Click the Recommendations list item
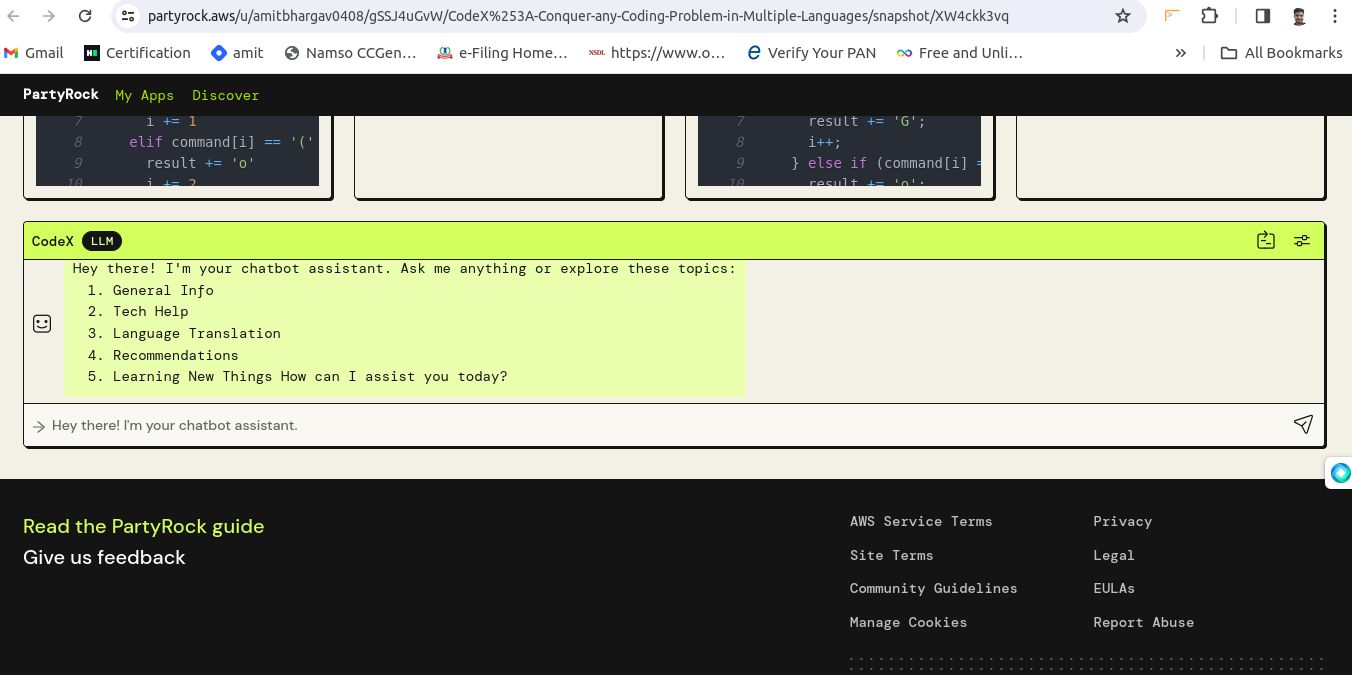The height and width of the screenshot is (675, 1352). [176, 355]
